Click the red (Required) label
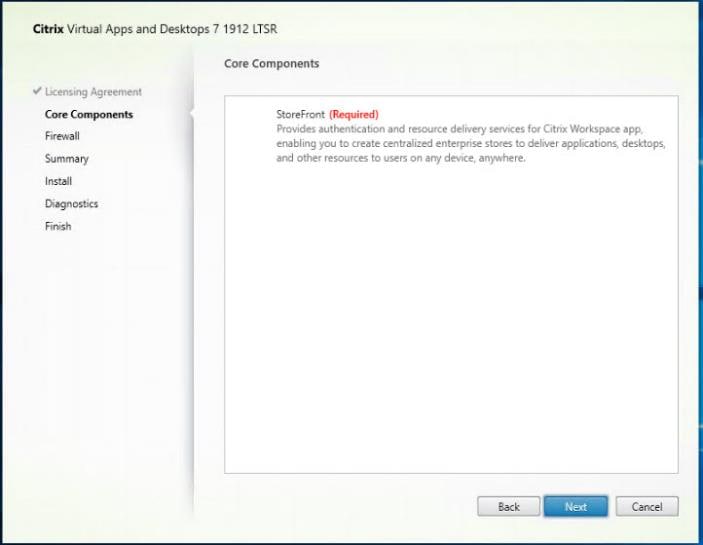 click(x=354, y=114)
